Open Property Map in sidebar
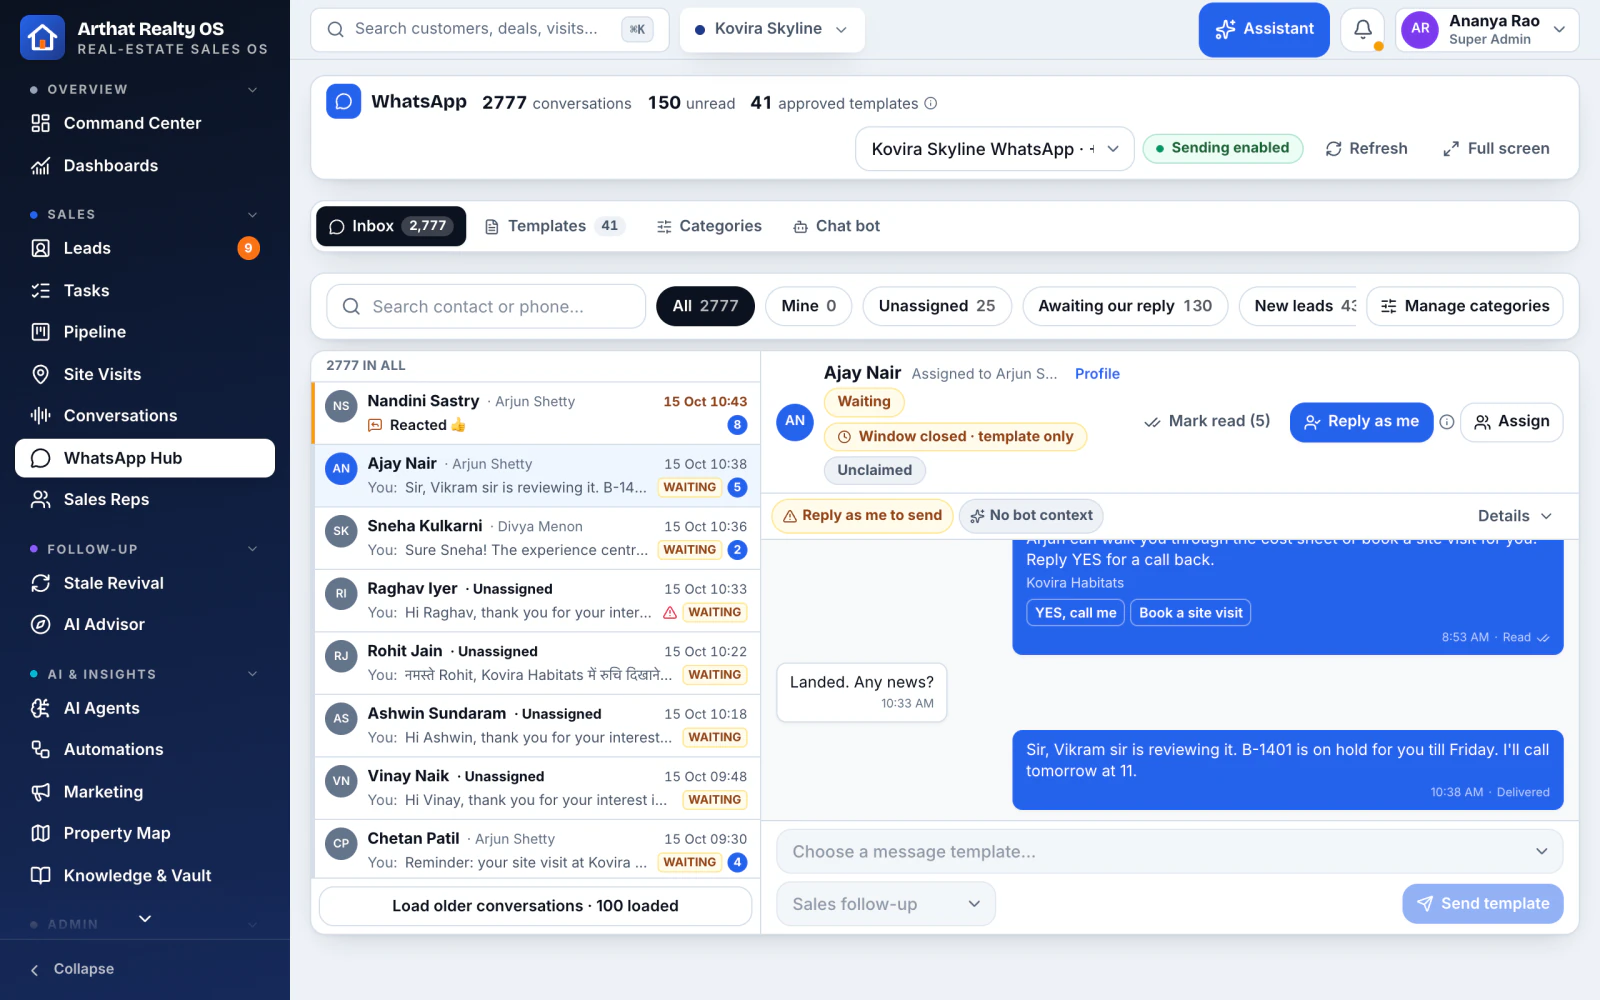1600x1000 pixels. 145,833
